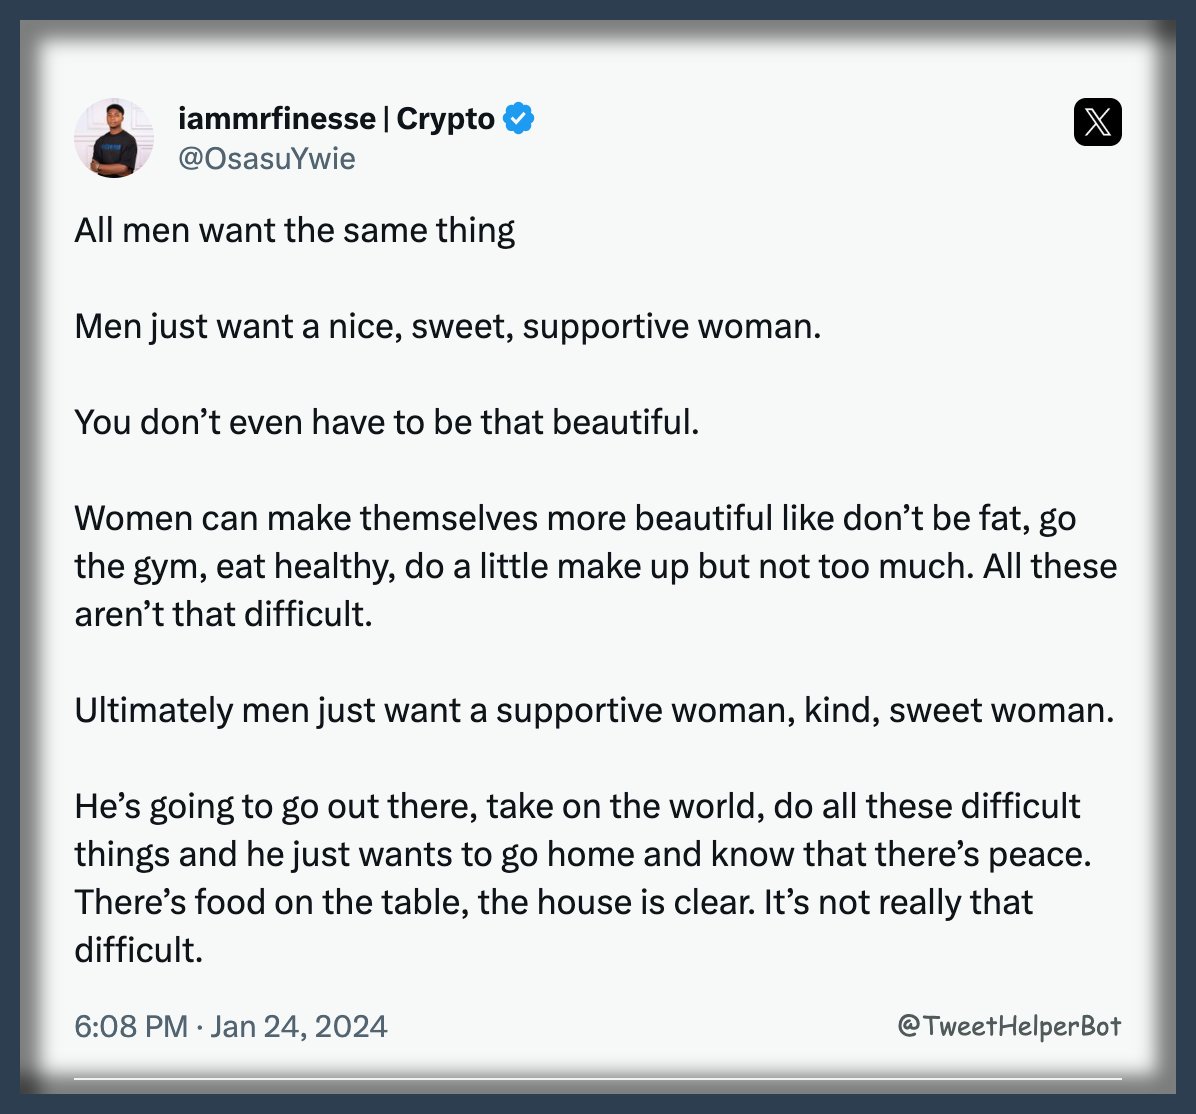
Task: Click the Jan 24, 2024 date
Action: pos(299,1026)
